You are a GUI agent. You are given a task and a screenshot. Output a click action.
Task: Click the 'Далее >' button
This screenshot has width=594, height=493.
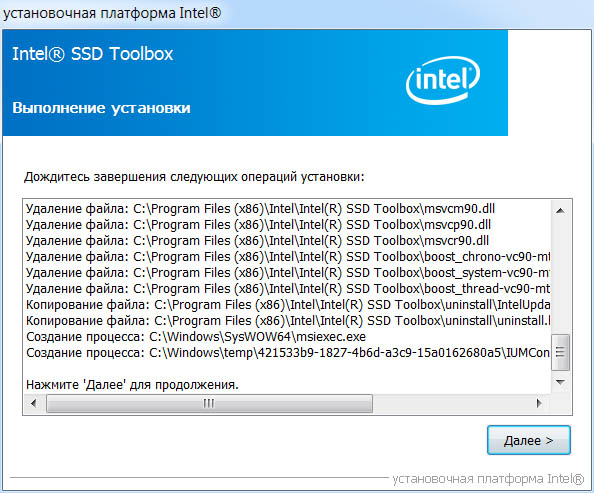coord(528,440)
